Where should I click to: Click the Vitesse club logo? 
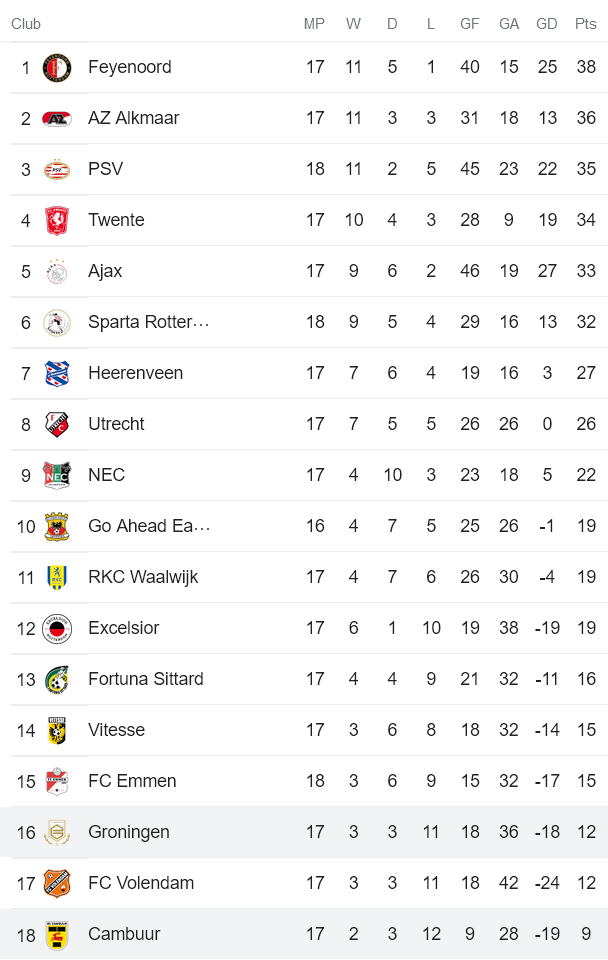(x=57, y=730)
